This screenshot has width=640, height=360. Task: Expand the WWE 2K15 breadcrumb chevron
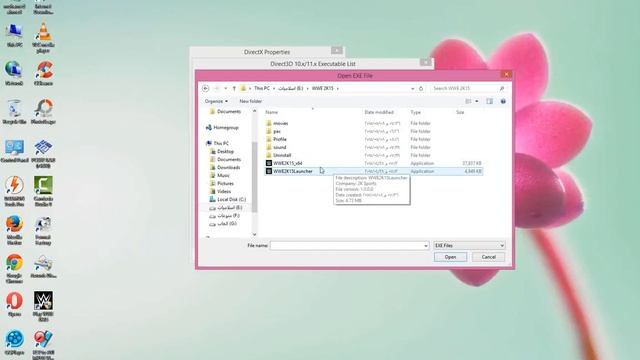click(338, 89)
